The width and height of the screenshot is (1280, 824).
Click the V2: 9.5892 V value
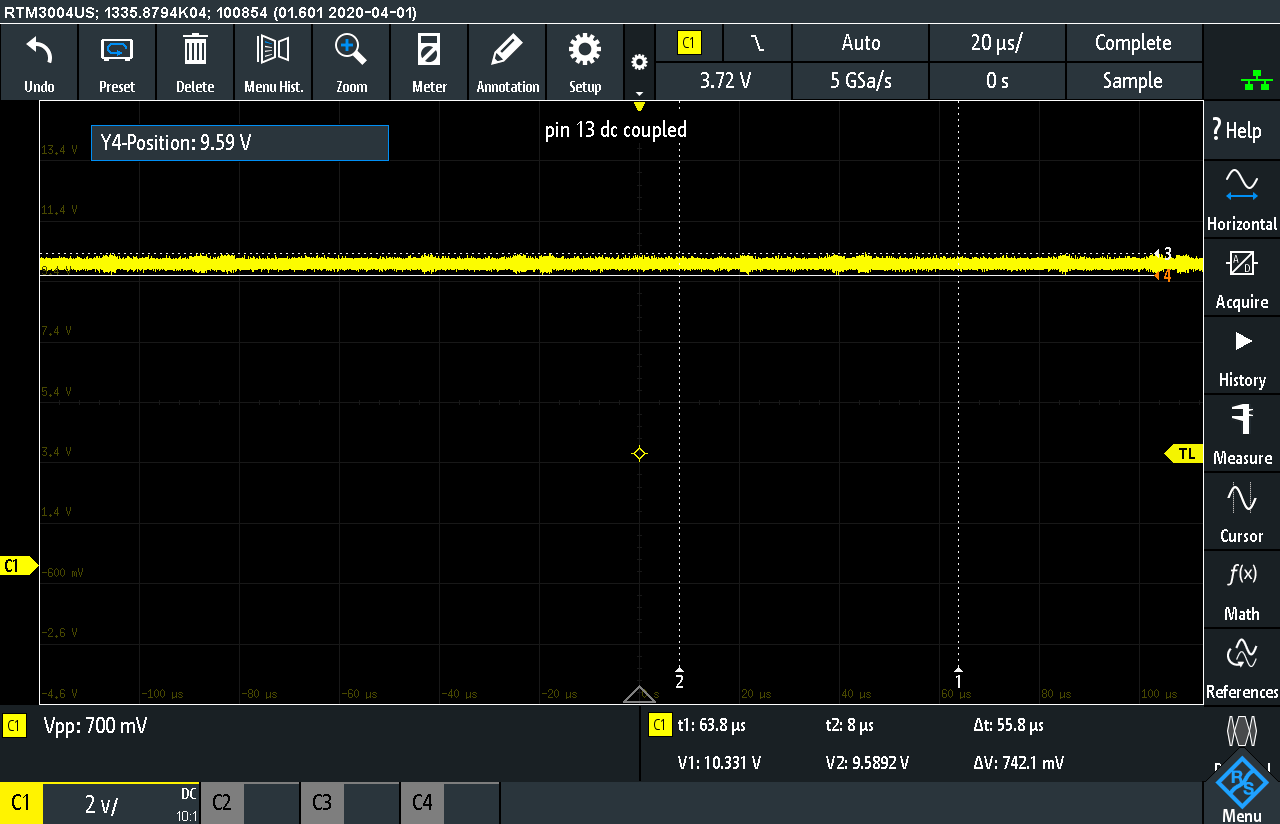tap(867, 763)
